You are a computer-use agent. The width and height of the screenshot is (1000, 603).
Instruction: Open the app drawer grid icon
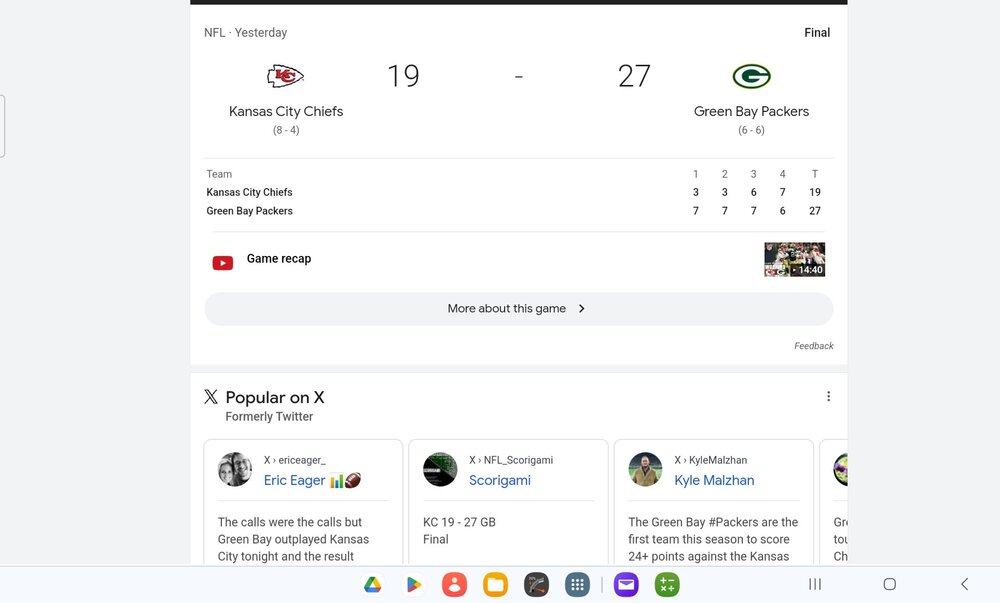577,585
